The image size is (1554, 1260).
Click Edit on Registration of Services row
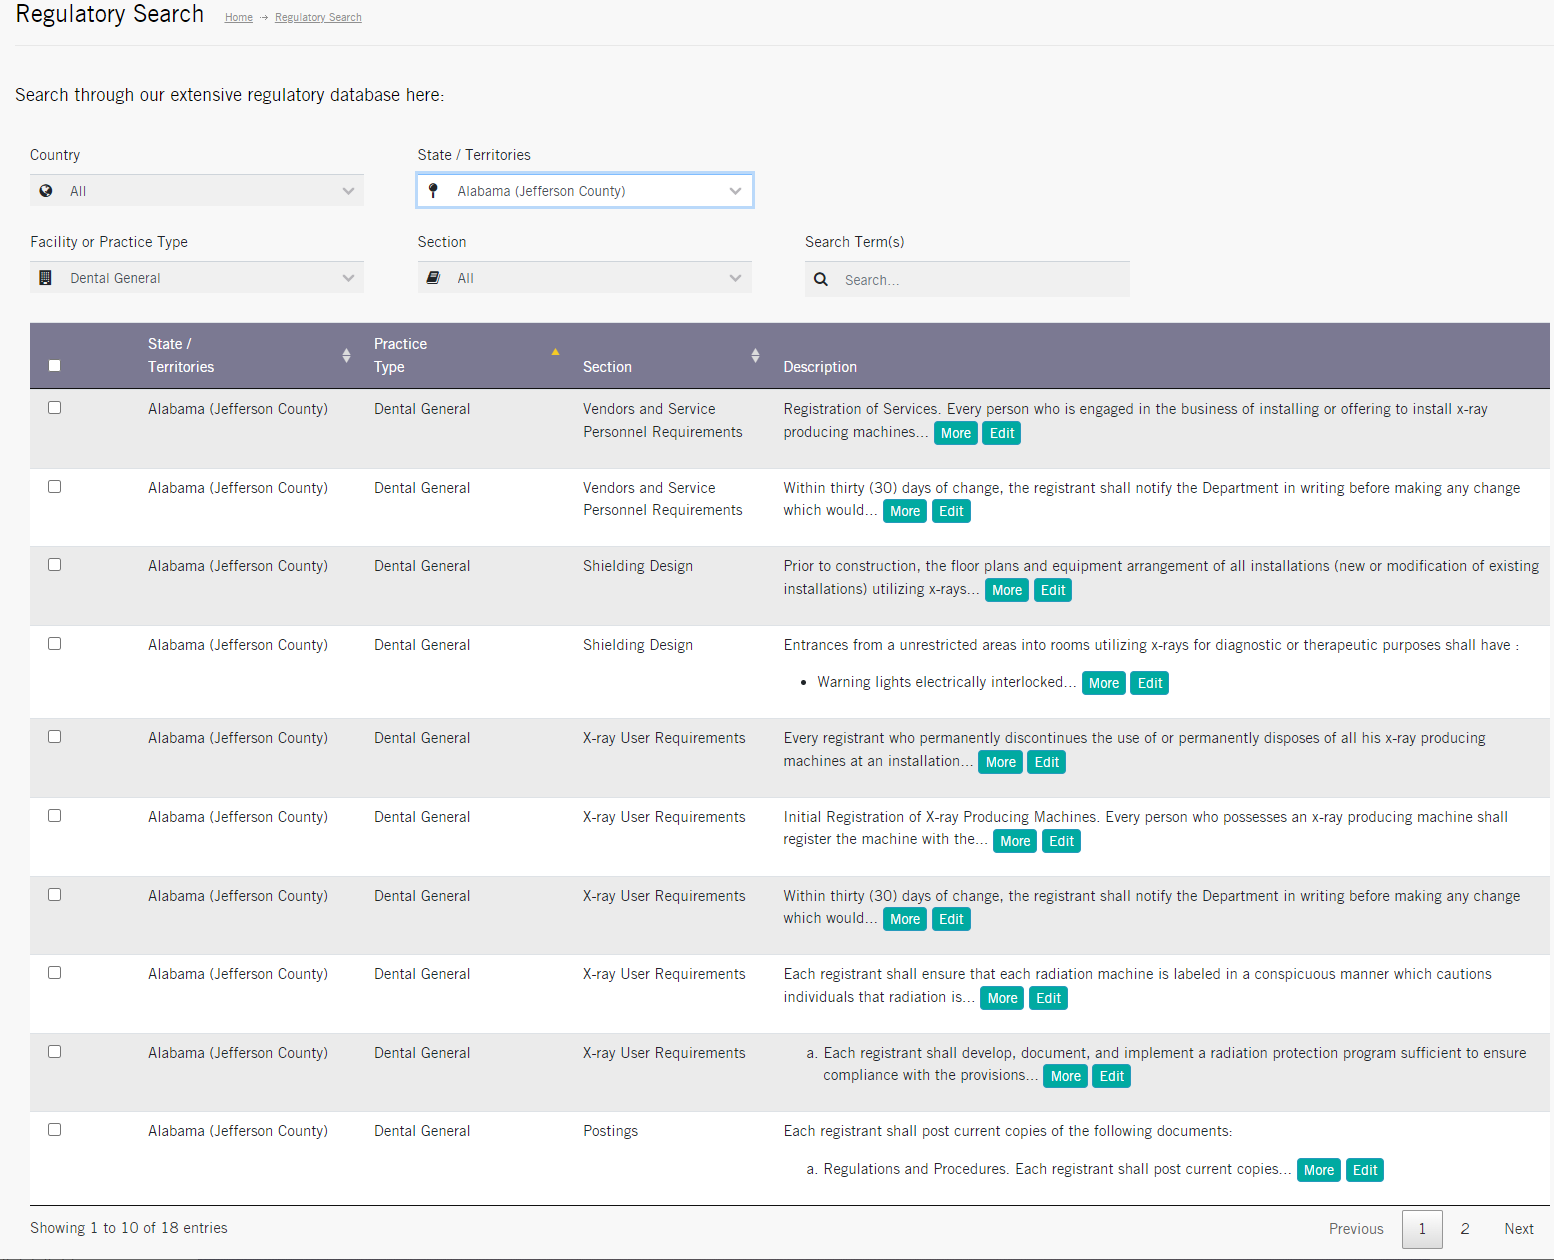[1002, 433]
